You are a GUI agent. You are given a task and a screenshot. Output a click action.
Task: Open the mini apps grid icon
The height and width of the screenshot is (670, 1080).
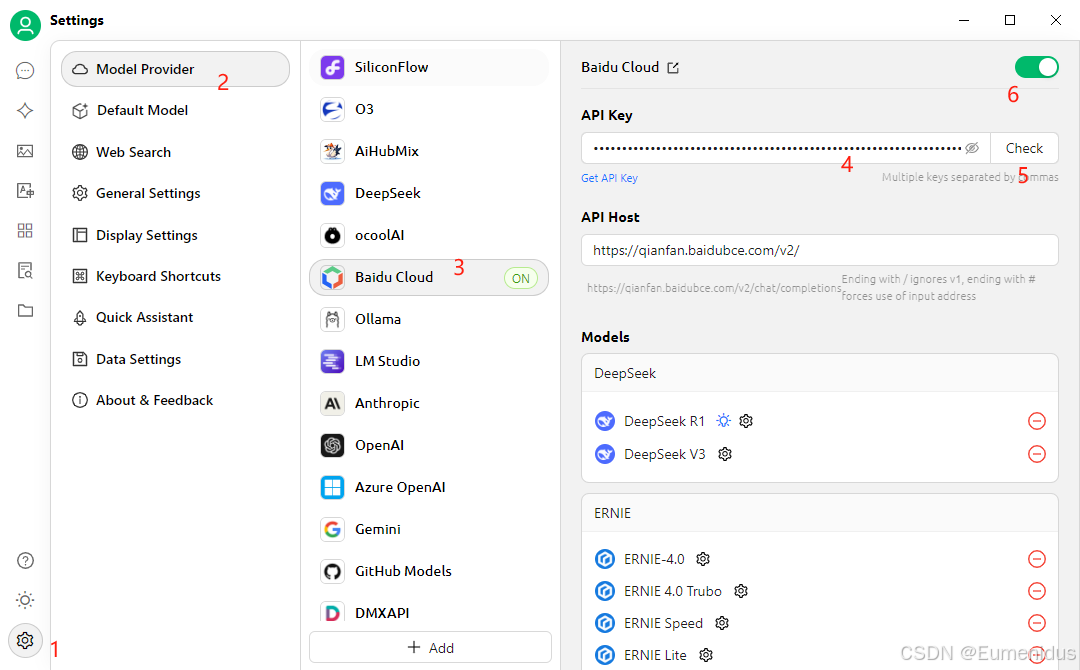pos(25,231)
